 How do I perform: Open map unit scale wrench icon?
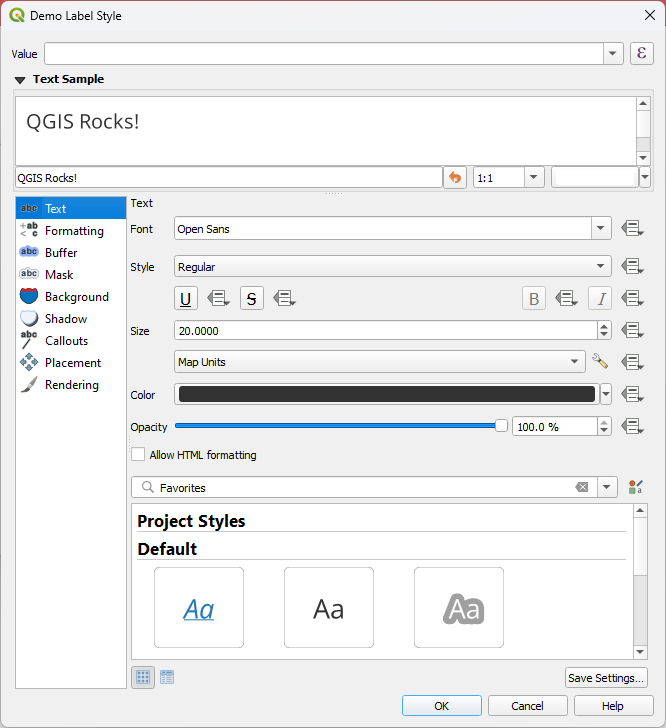click(600, 361)
